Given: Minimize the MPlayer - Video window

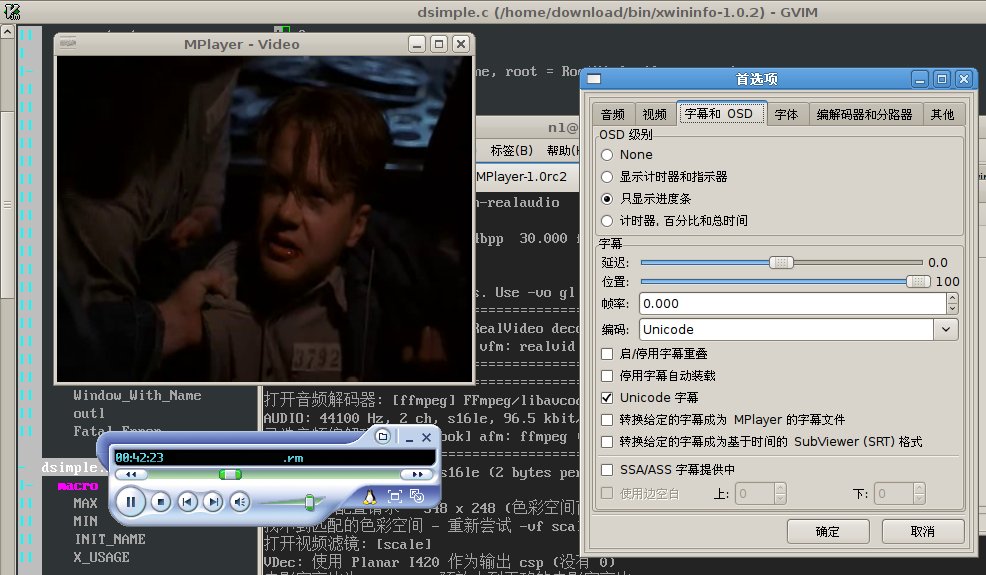Looking at the screenshot, I should (417, 44).
